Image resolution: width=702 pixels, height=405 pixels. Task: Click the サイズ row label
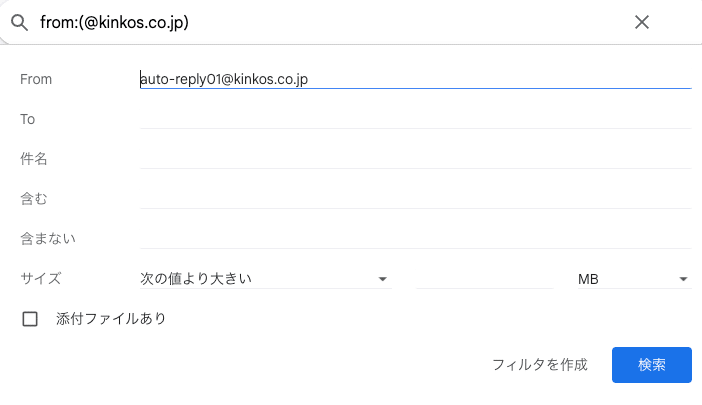41,279
